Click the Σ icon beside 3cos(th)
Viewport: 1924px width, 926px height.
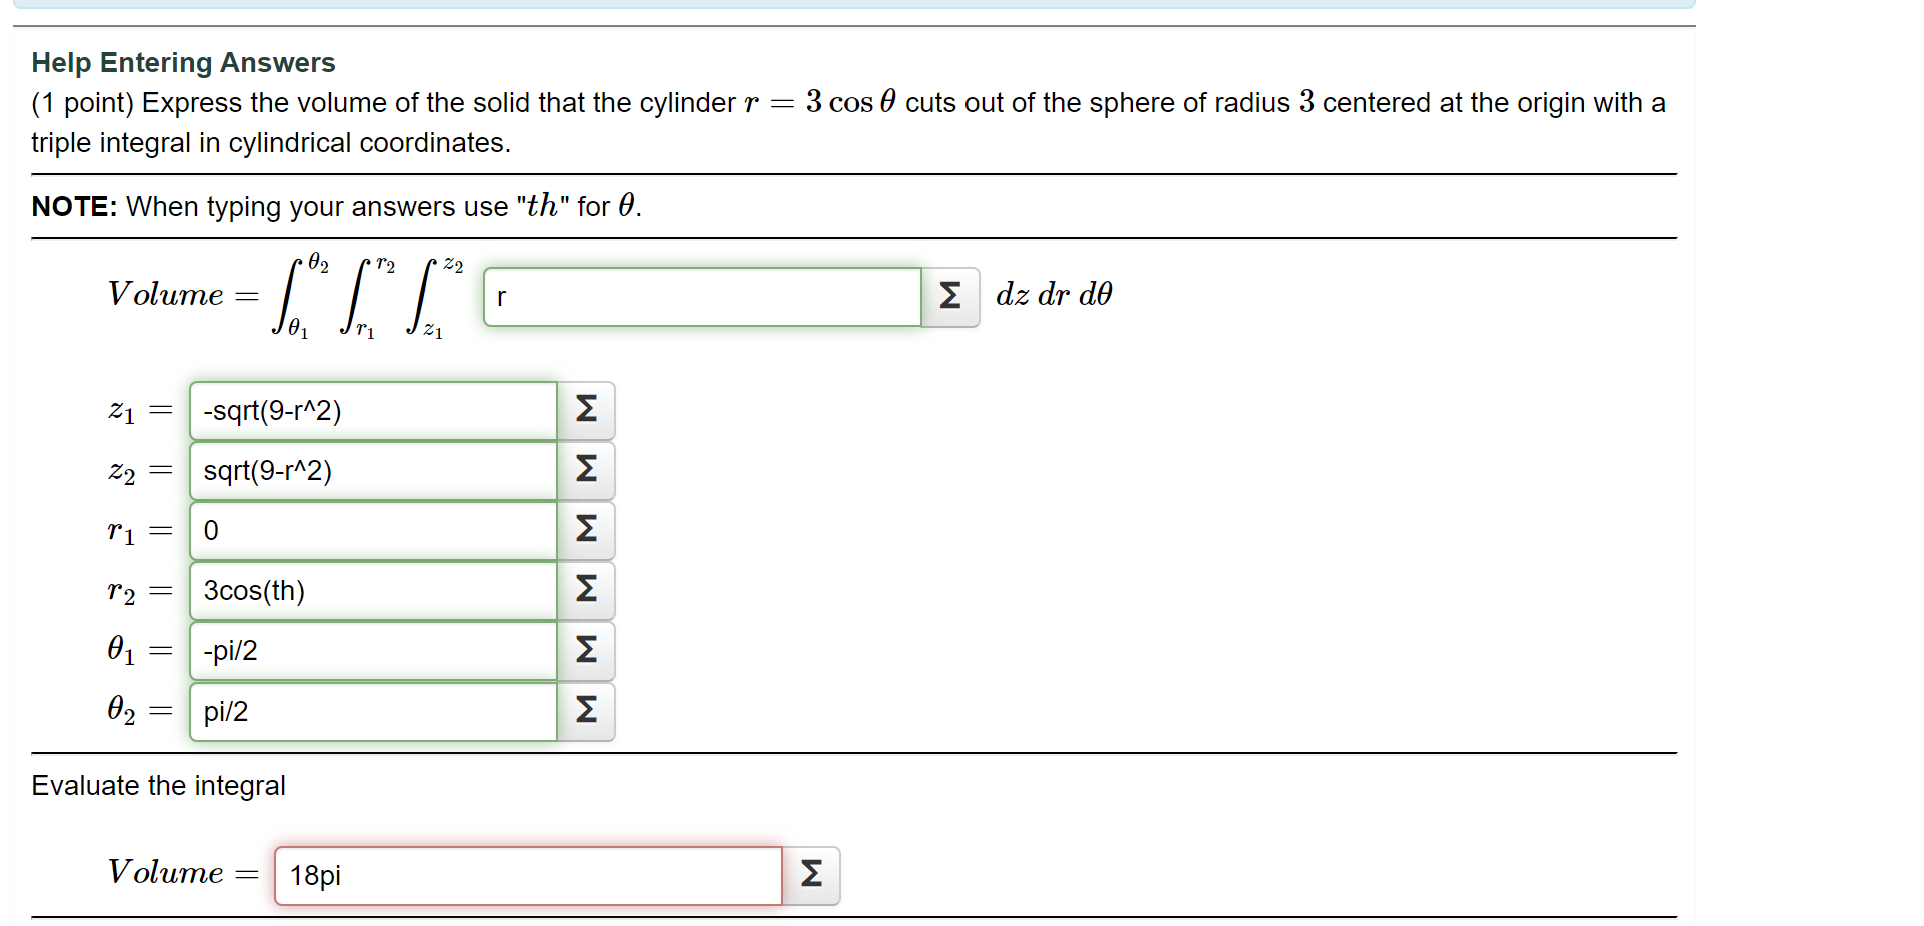(586, 591)
